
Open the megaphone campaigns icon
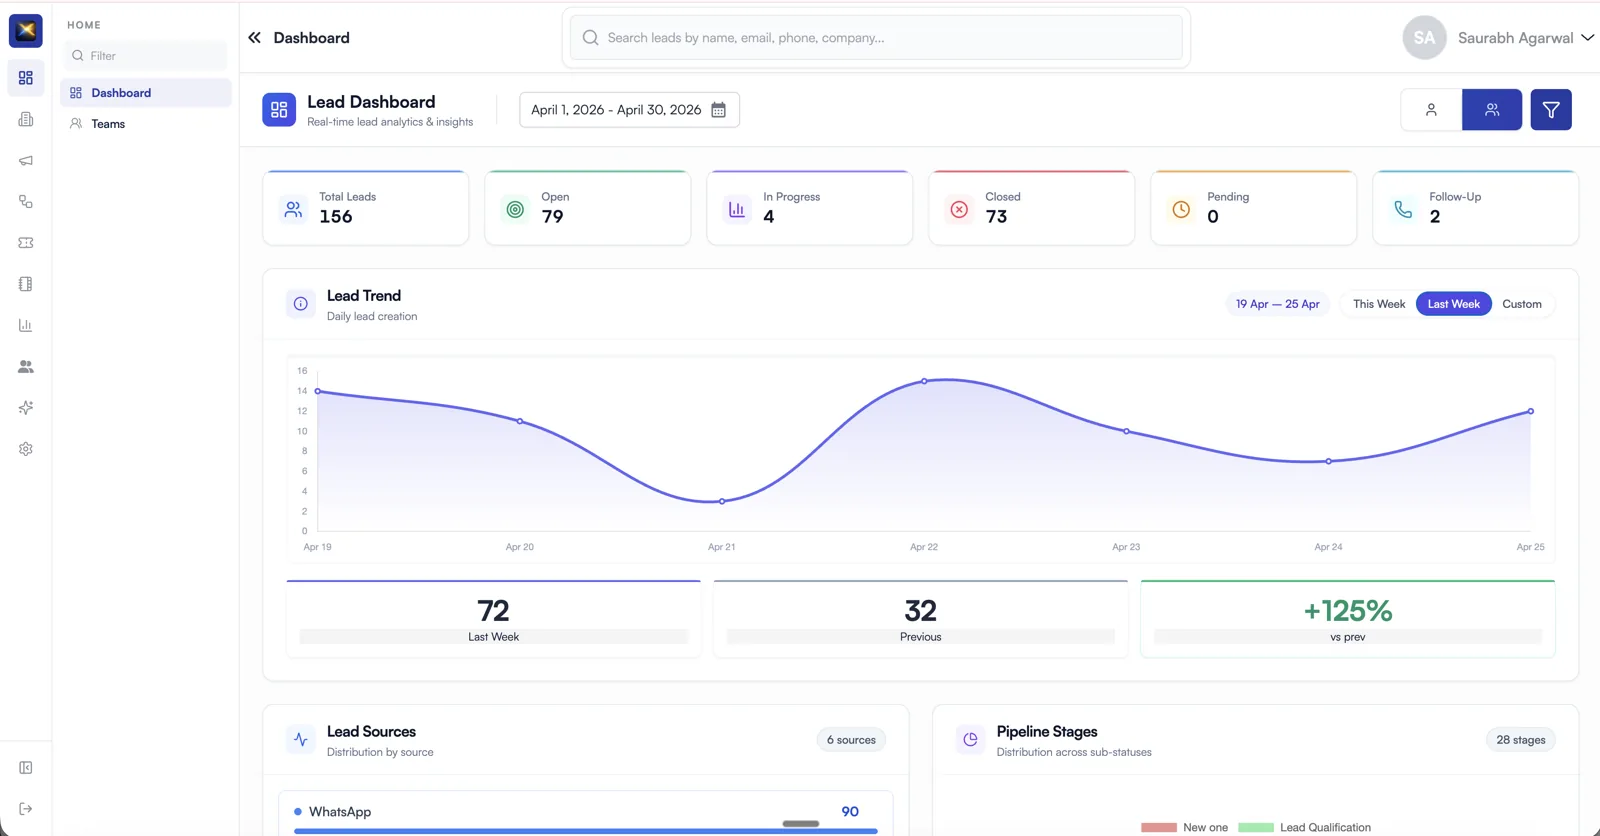point(26,160)
